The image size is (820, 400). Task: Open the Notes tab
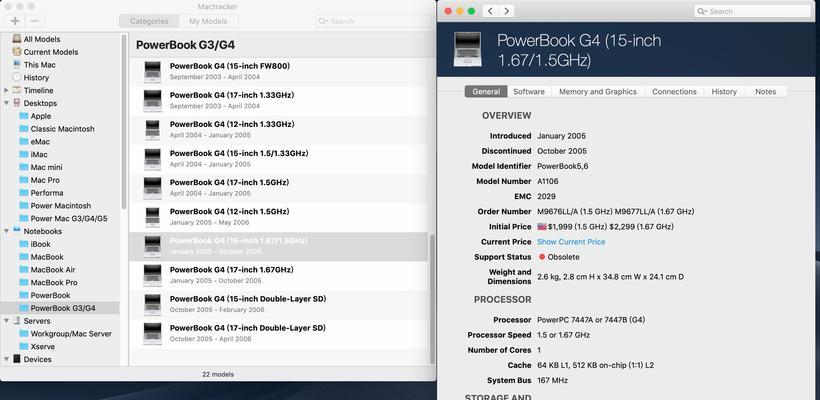(x=765, y=92)
